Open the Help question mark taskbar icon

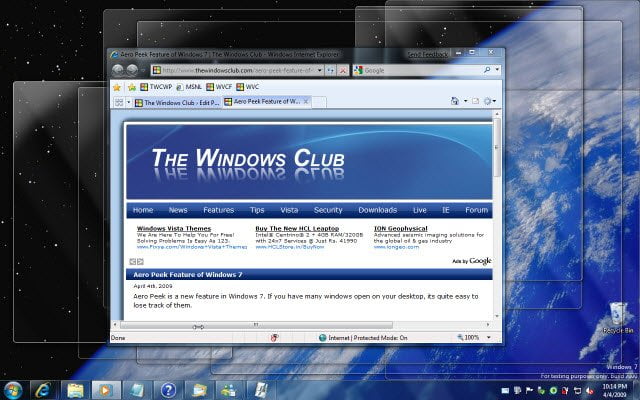[168, 390]
